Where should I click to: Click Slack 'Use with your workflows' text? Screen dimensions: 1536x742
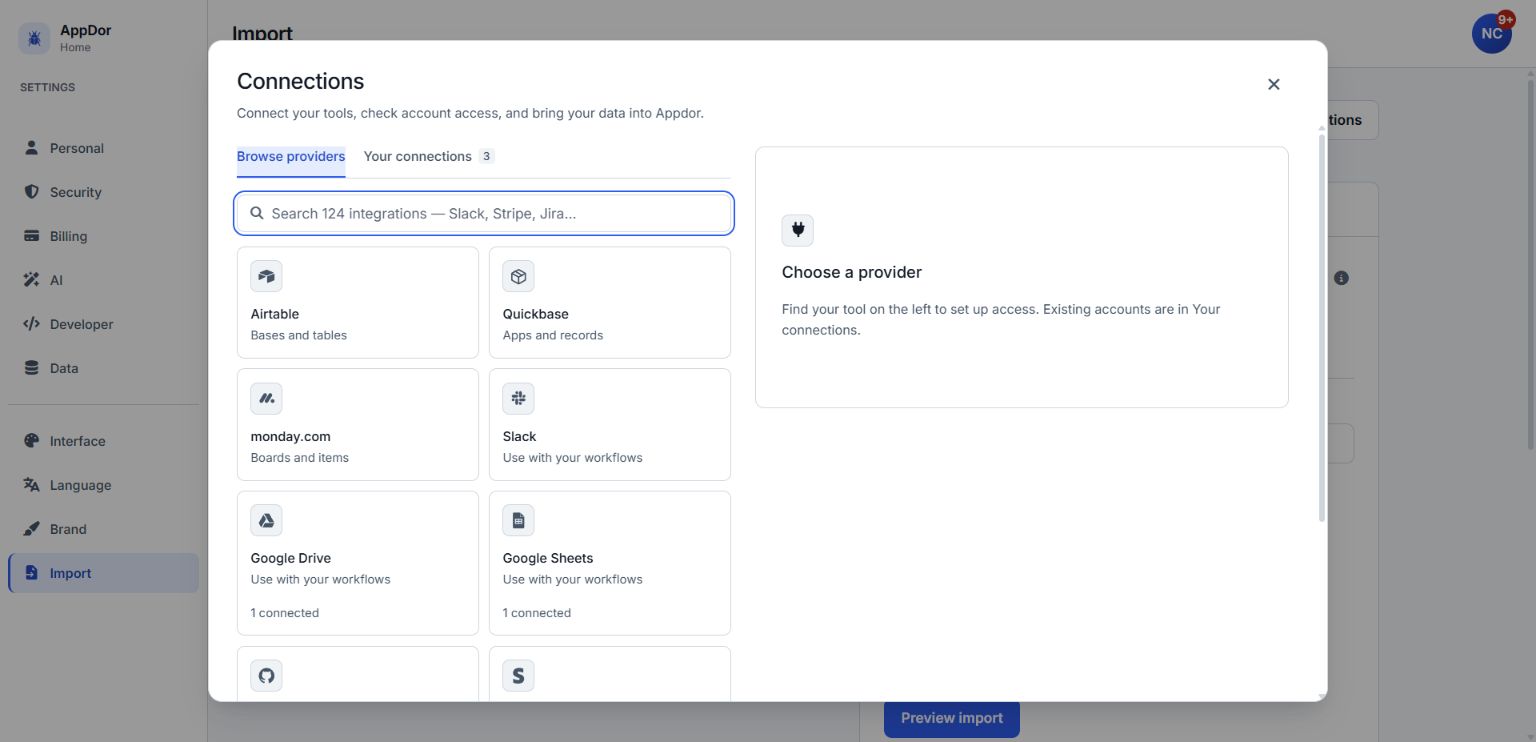click(x=573, y=458)
